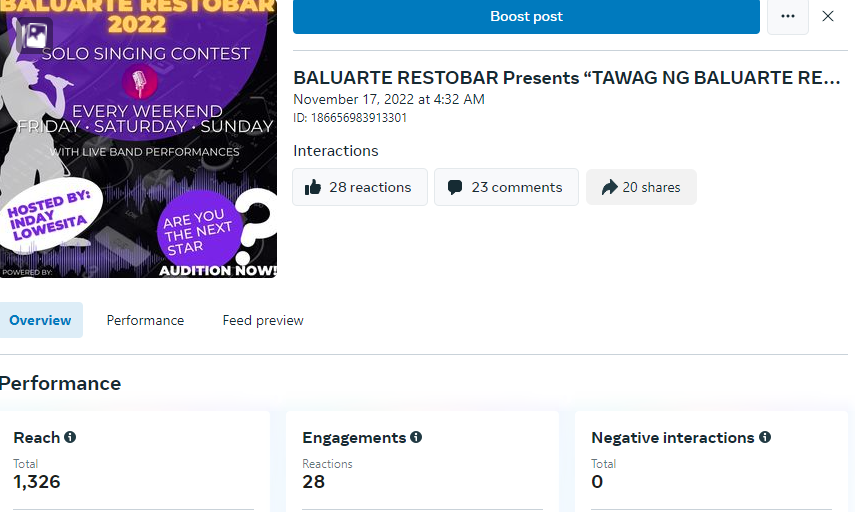Viewport: 855px width, 512px height.
Task: Show info tooltip next to Reach
Action: (70, 437)
